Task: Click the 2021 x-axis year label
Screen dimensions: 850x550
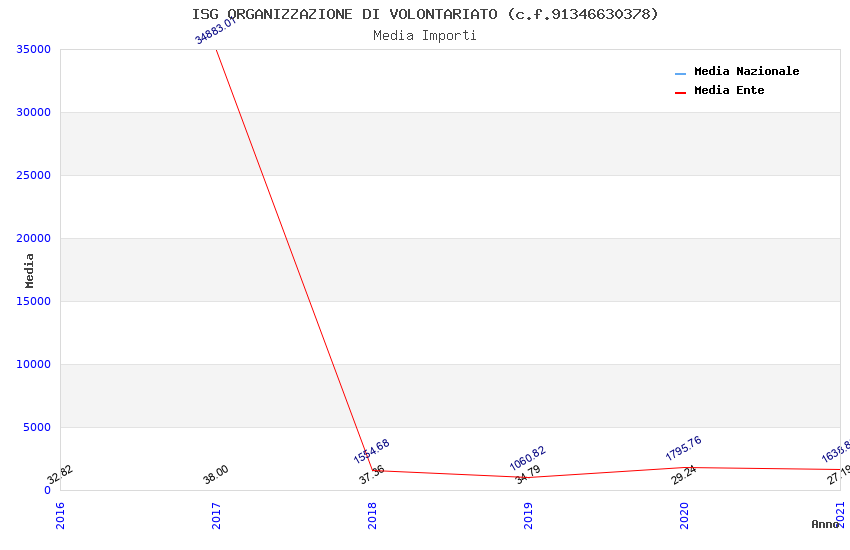Action: [841, 515]
